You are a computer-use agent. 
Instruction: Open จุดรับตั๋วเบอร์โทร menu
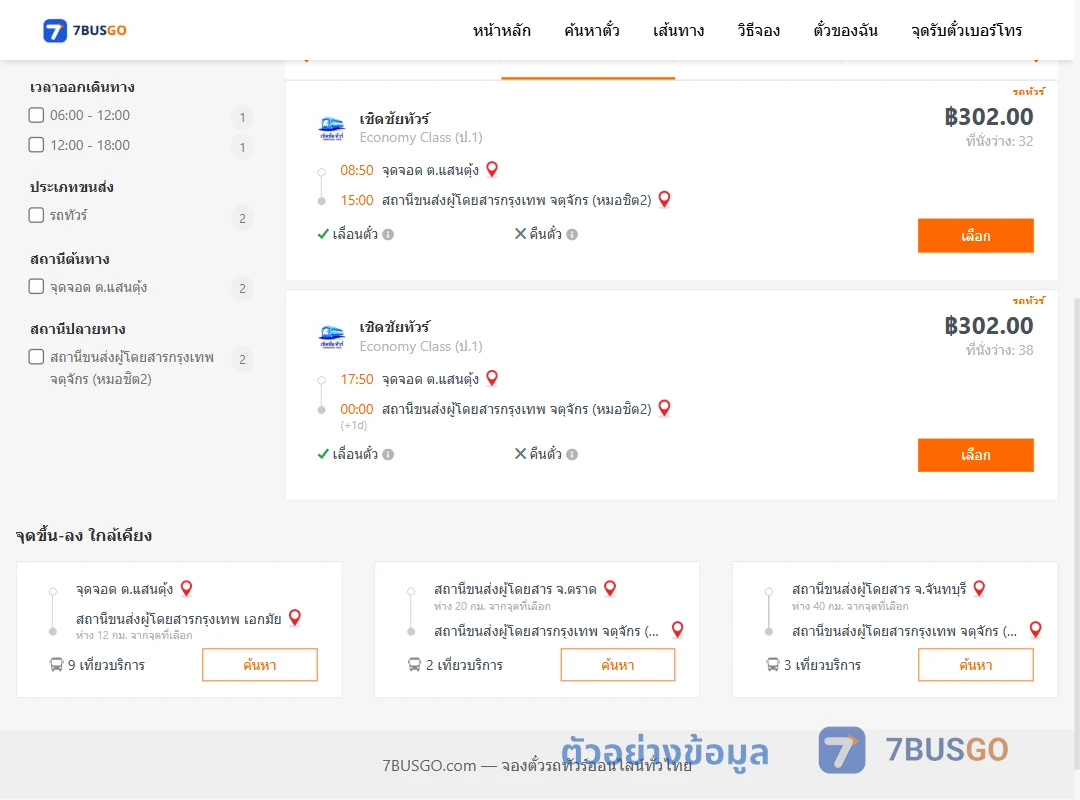click(x=966, y=30)
